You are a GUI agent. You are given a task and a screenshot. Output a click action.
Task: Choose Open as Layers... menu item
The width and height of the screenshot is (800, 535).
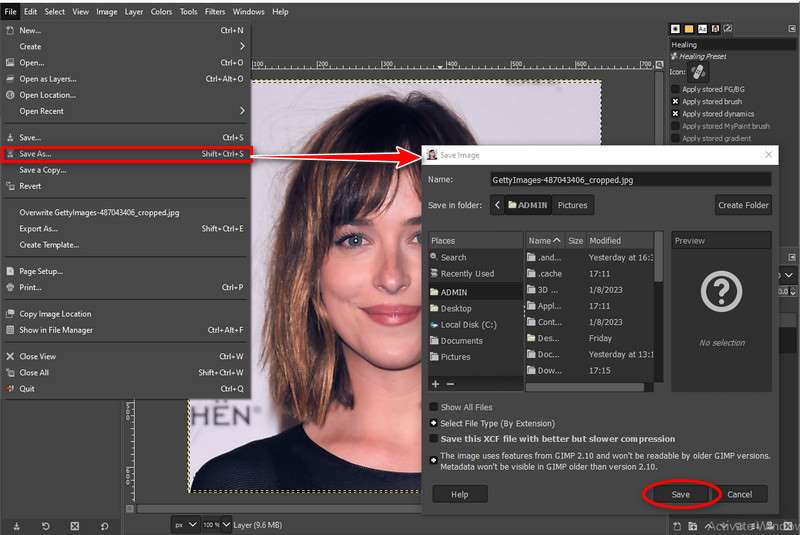tap(126, 79)
